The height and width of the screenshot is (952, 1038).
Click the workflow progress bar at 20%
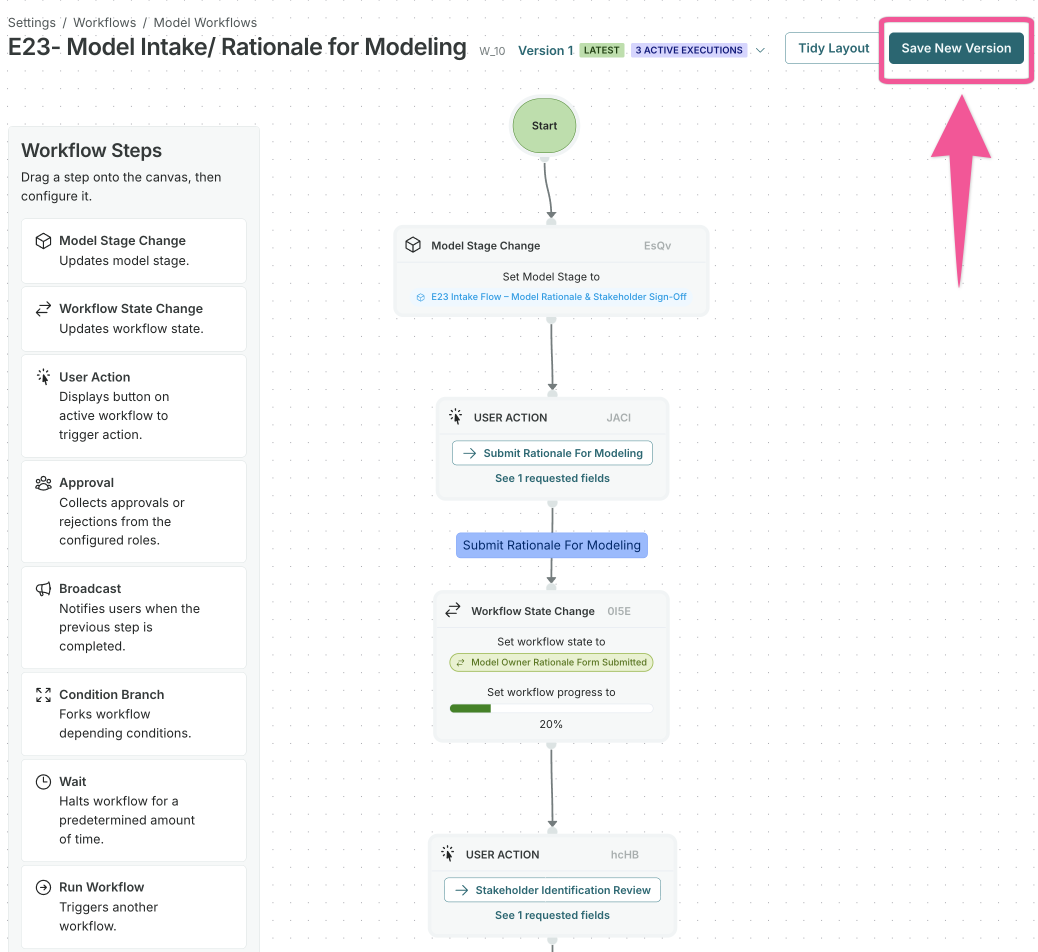coord(551,708)
